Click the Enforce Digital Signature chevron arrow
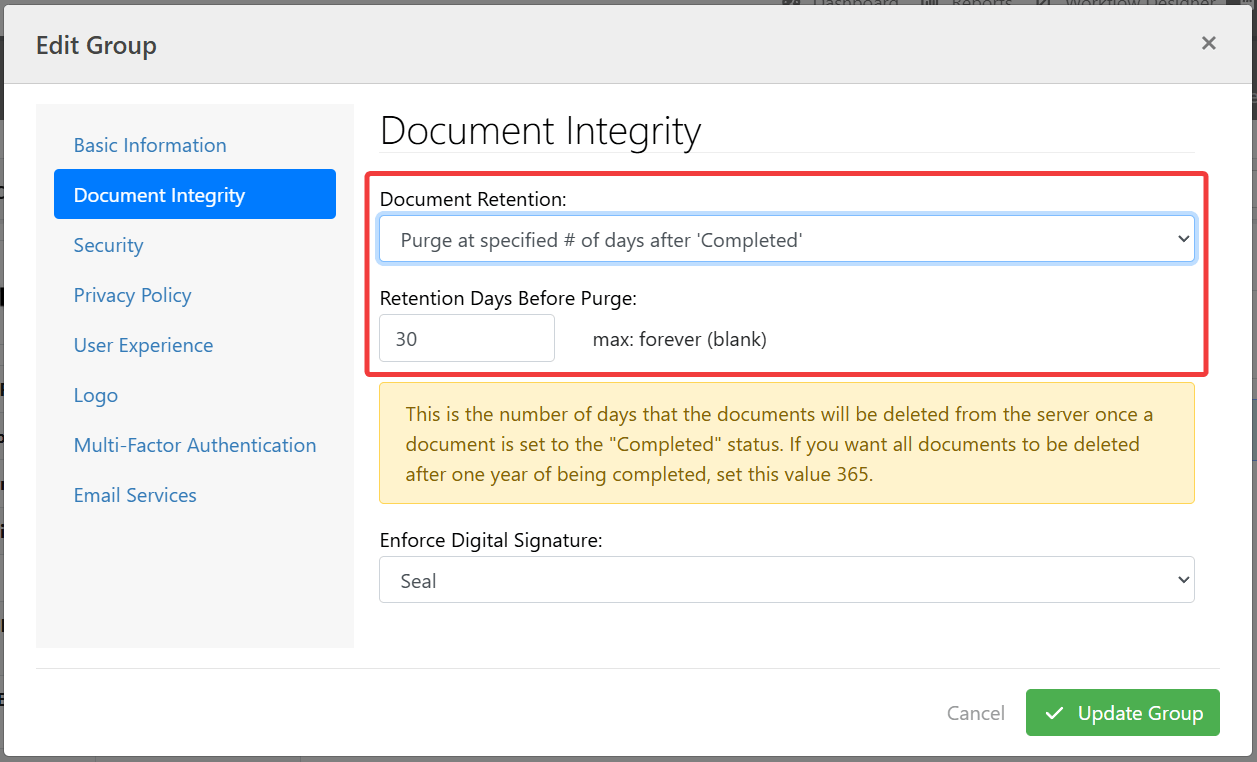Image resolution: width=1257 pixels, height=762 pixels. tap(1183, 581)
